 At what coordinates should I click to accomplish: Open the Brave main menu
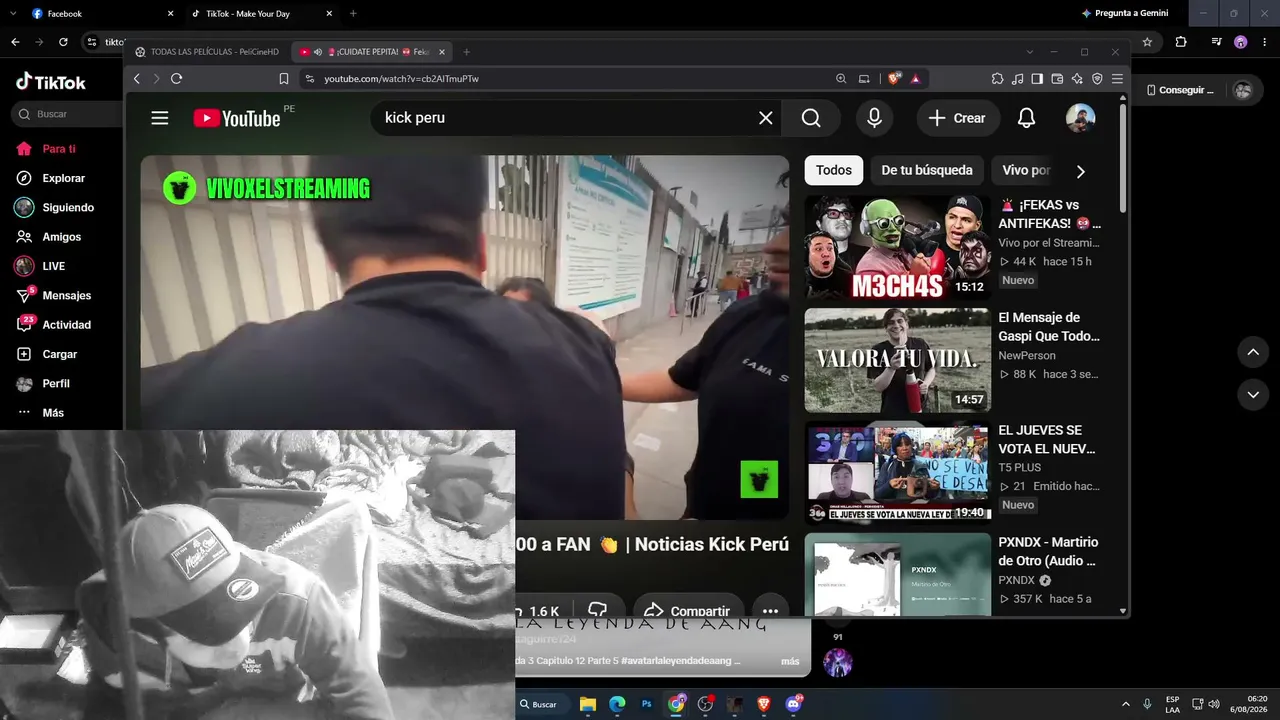pos(1117,79)
